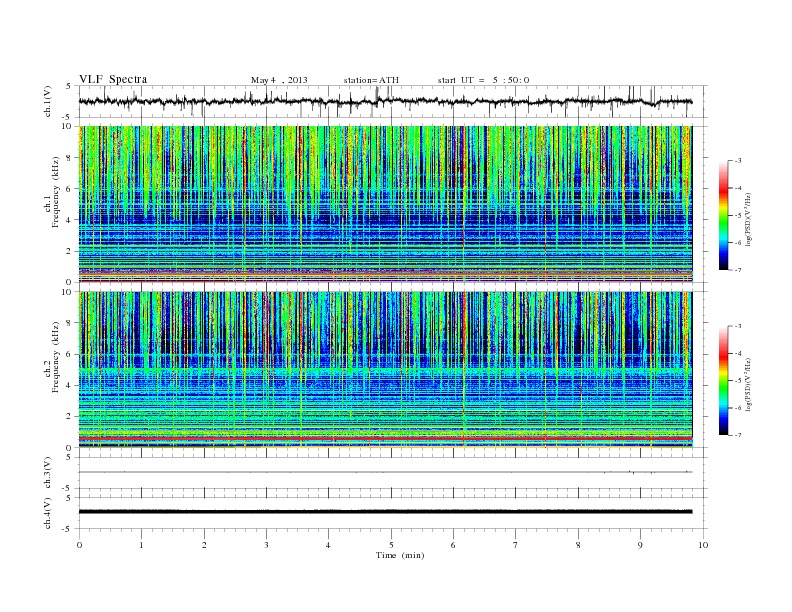Click the ch.4(V) thick black trace

click(x=386, y=512)
